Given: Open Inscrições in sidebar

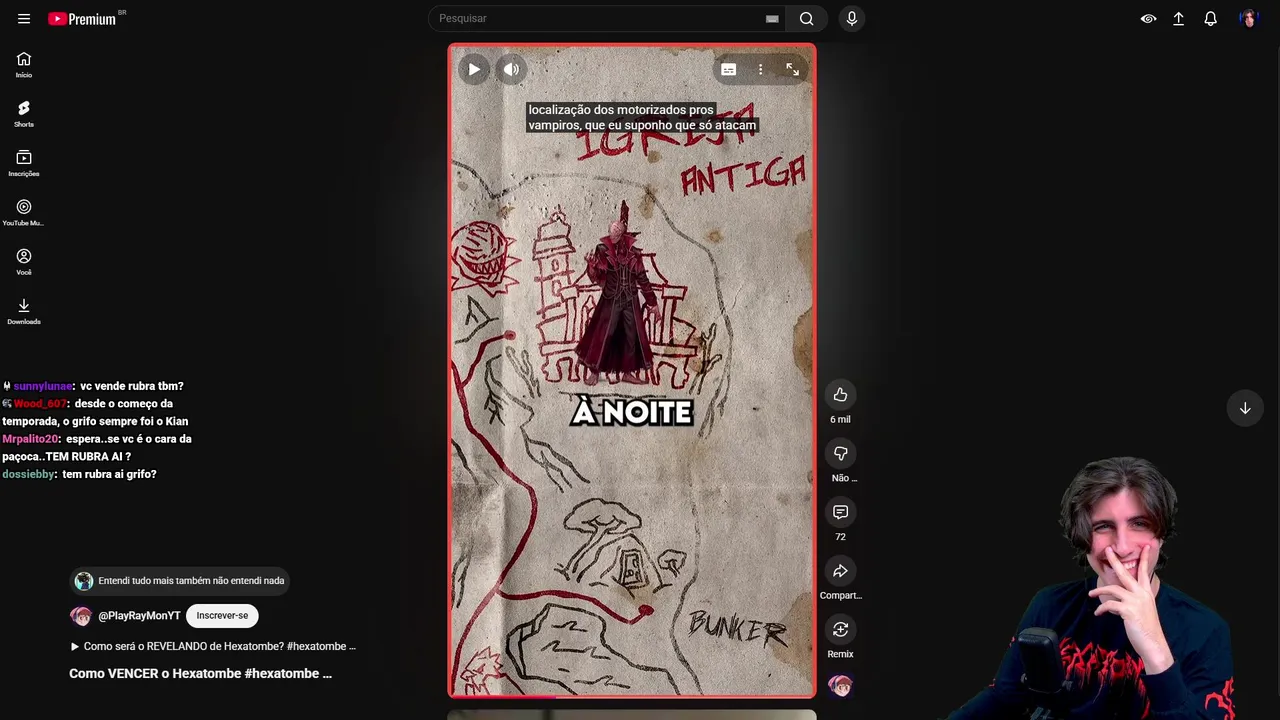Looking at the screenshot, I should (x=24, y=163).
